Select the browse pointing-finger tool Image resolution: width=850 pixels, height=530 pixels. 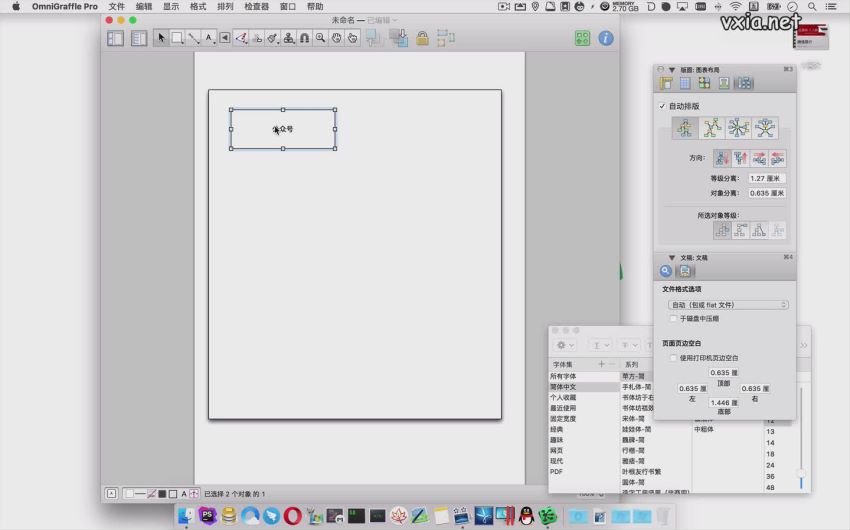click(352, 38)
